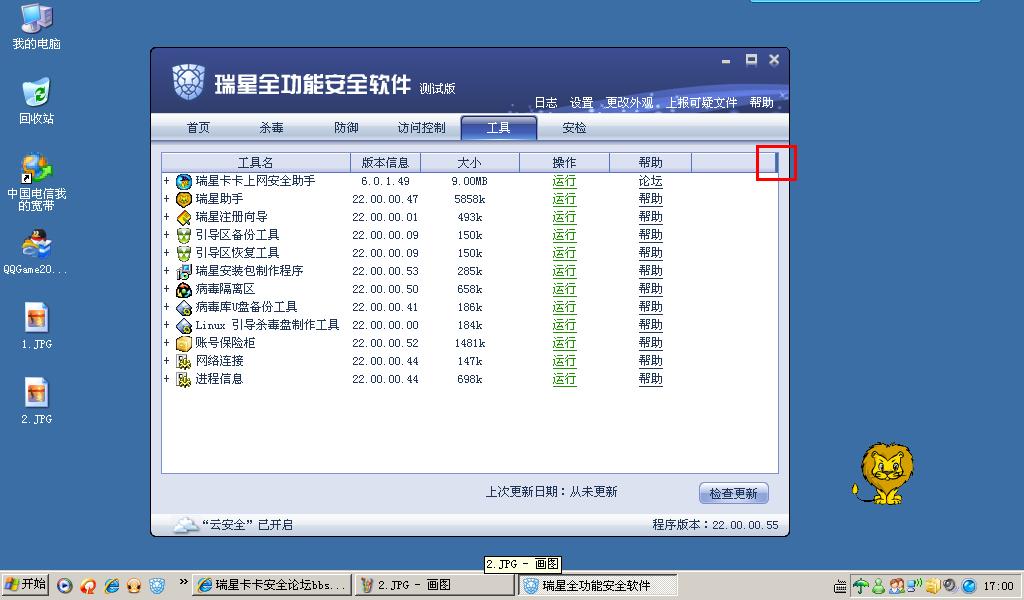Click 上报可疑文件 in the header
This screenshot has width=1024, height=600.
click(x=701, y=103)
